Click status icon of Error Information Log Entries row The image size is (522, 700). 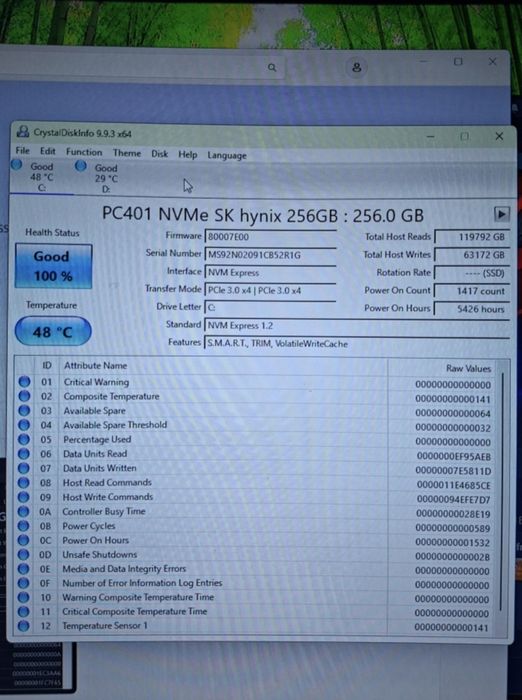point(24,583)
